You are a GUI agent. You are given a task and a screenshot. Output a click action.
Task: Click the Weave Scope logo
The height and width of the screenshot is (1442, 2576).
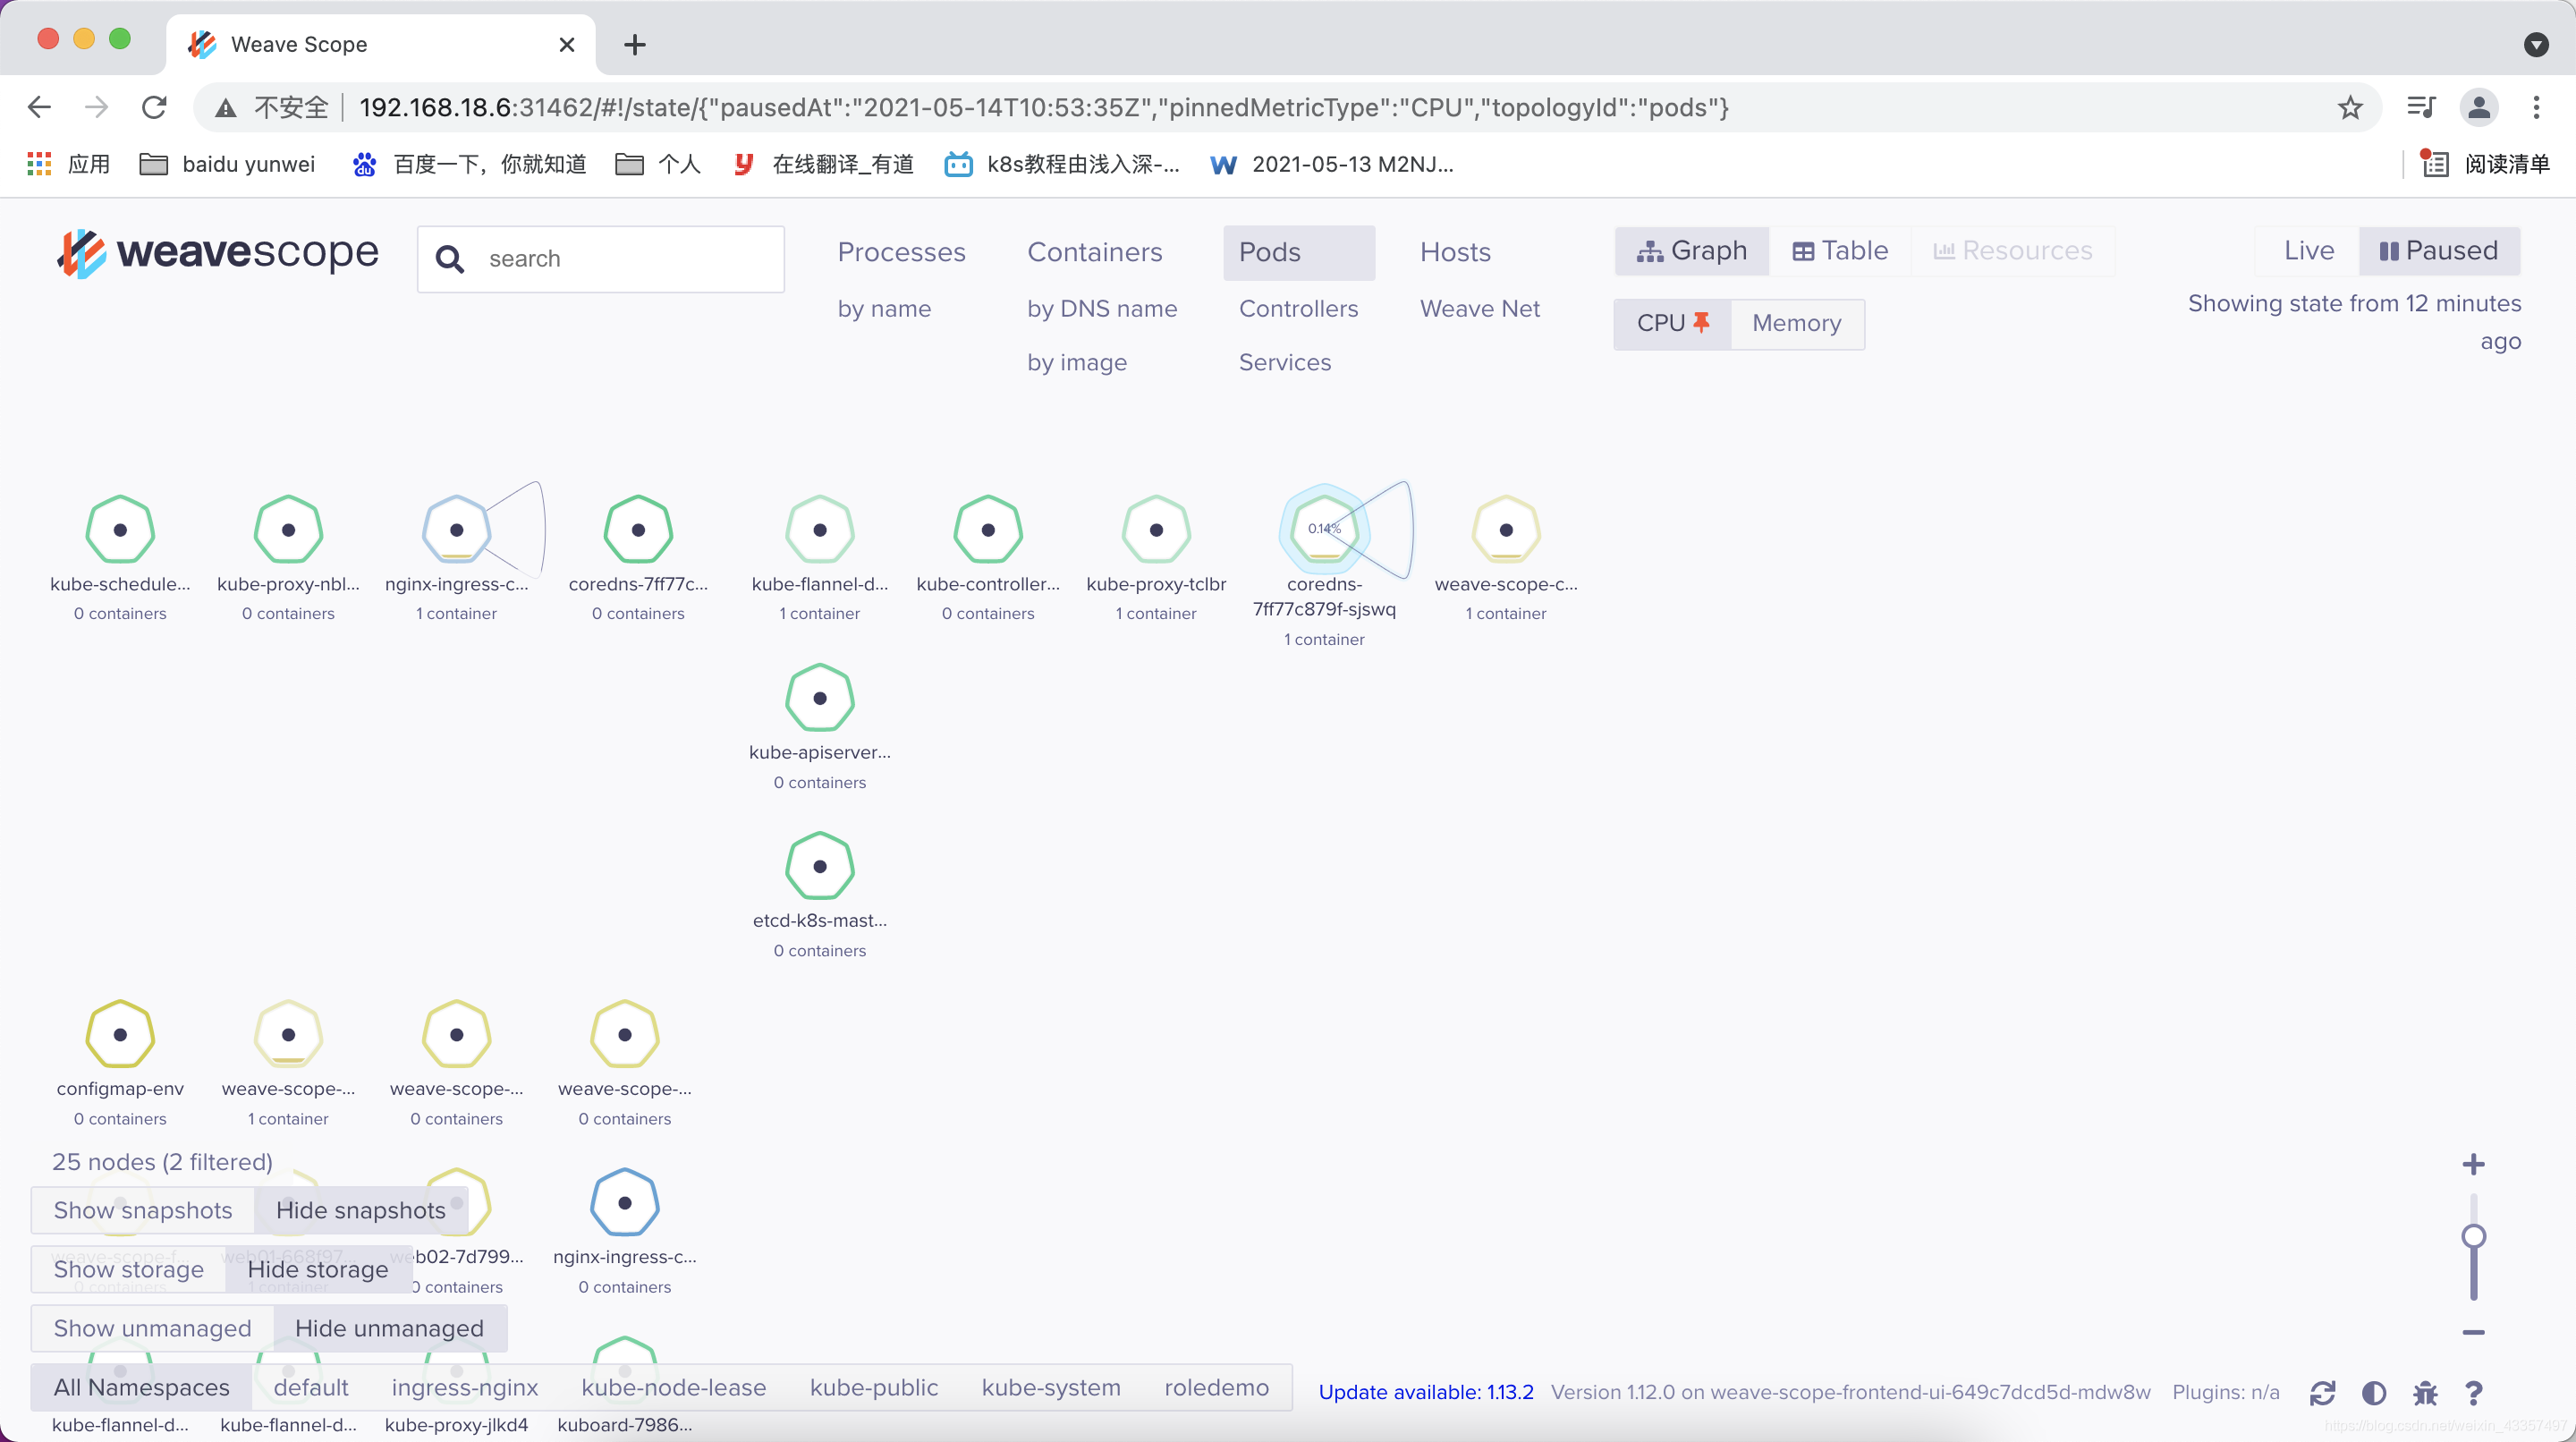217,252
